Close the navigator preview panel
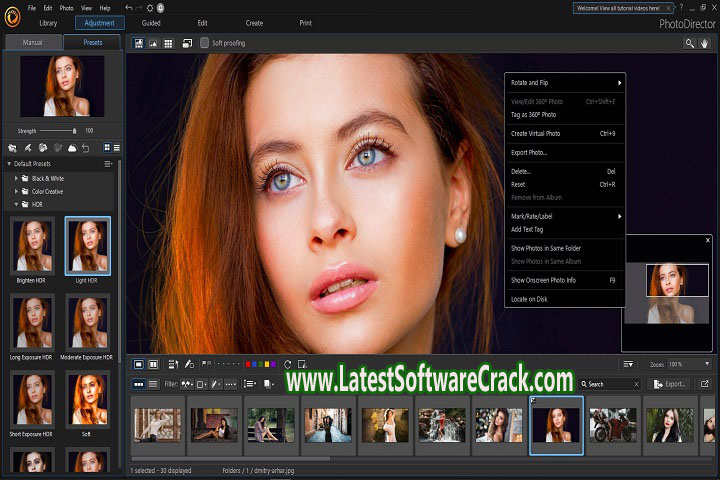Screen dimensions: 720x480 [708, 240]
